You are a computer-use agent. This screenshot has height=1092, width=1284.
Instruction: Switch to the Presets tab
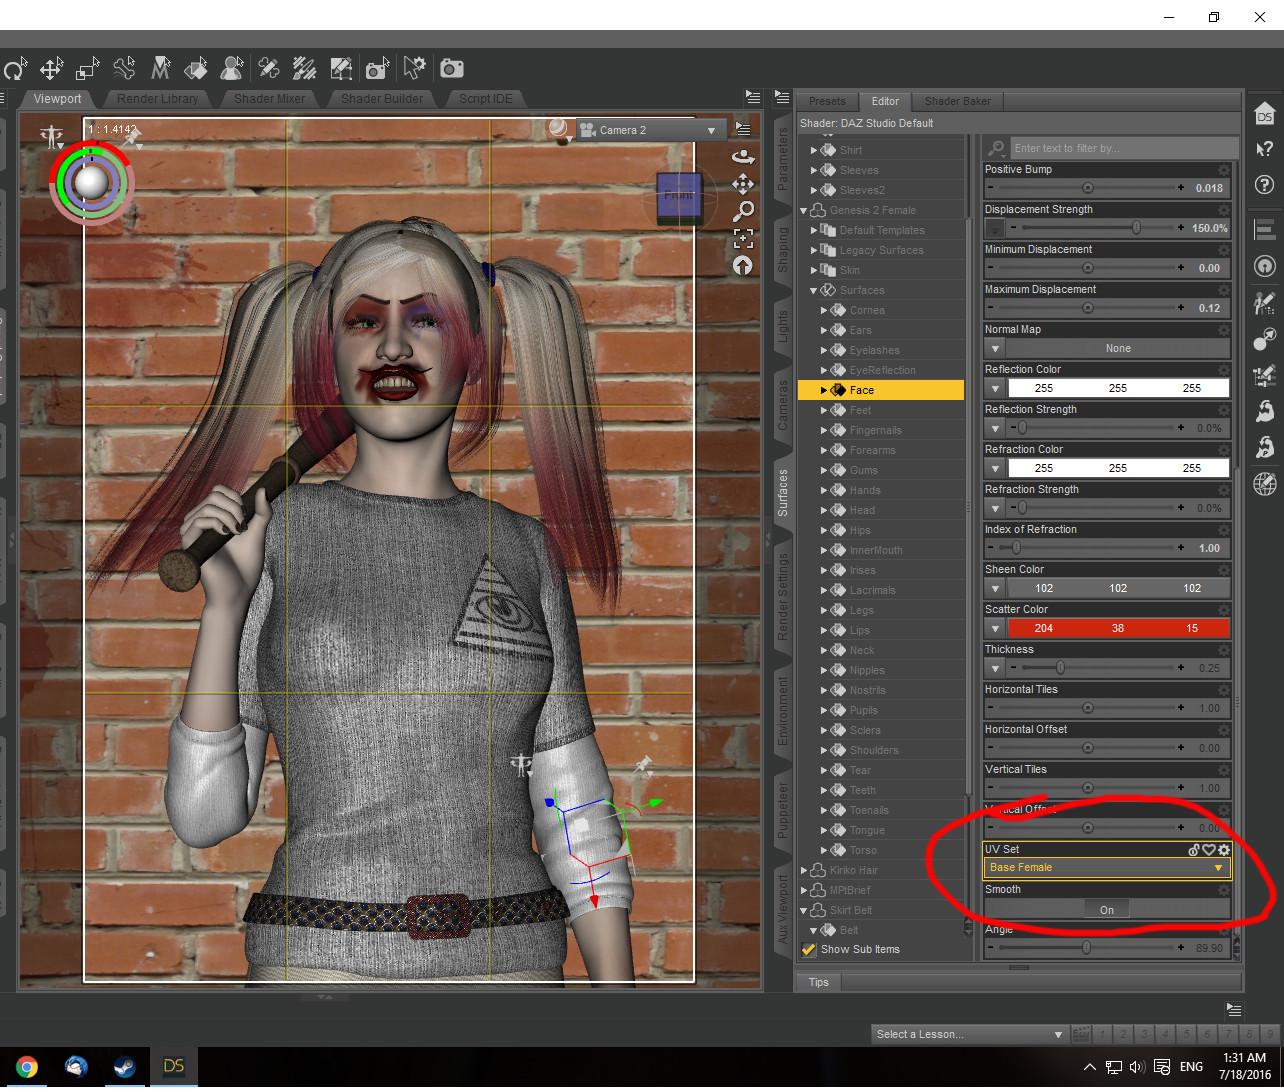[827, 101]
